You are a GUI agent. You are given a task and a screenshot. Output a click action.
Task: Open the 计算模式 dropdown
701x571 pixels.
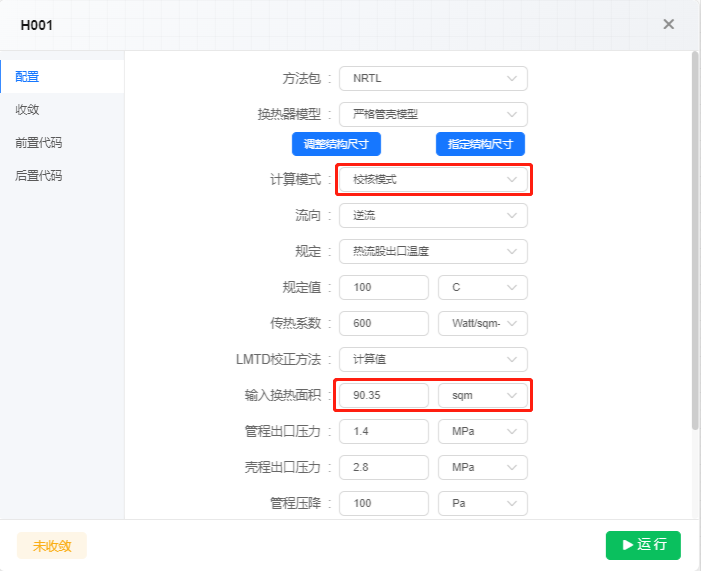tap(433, 179)
